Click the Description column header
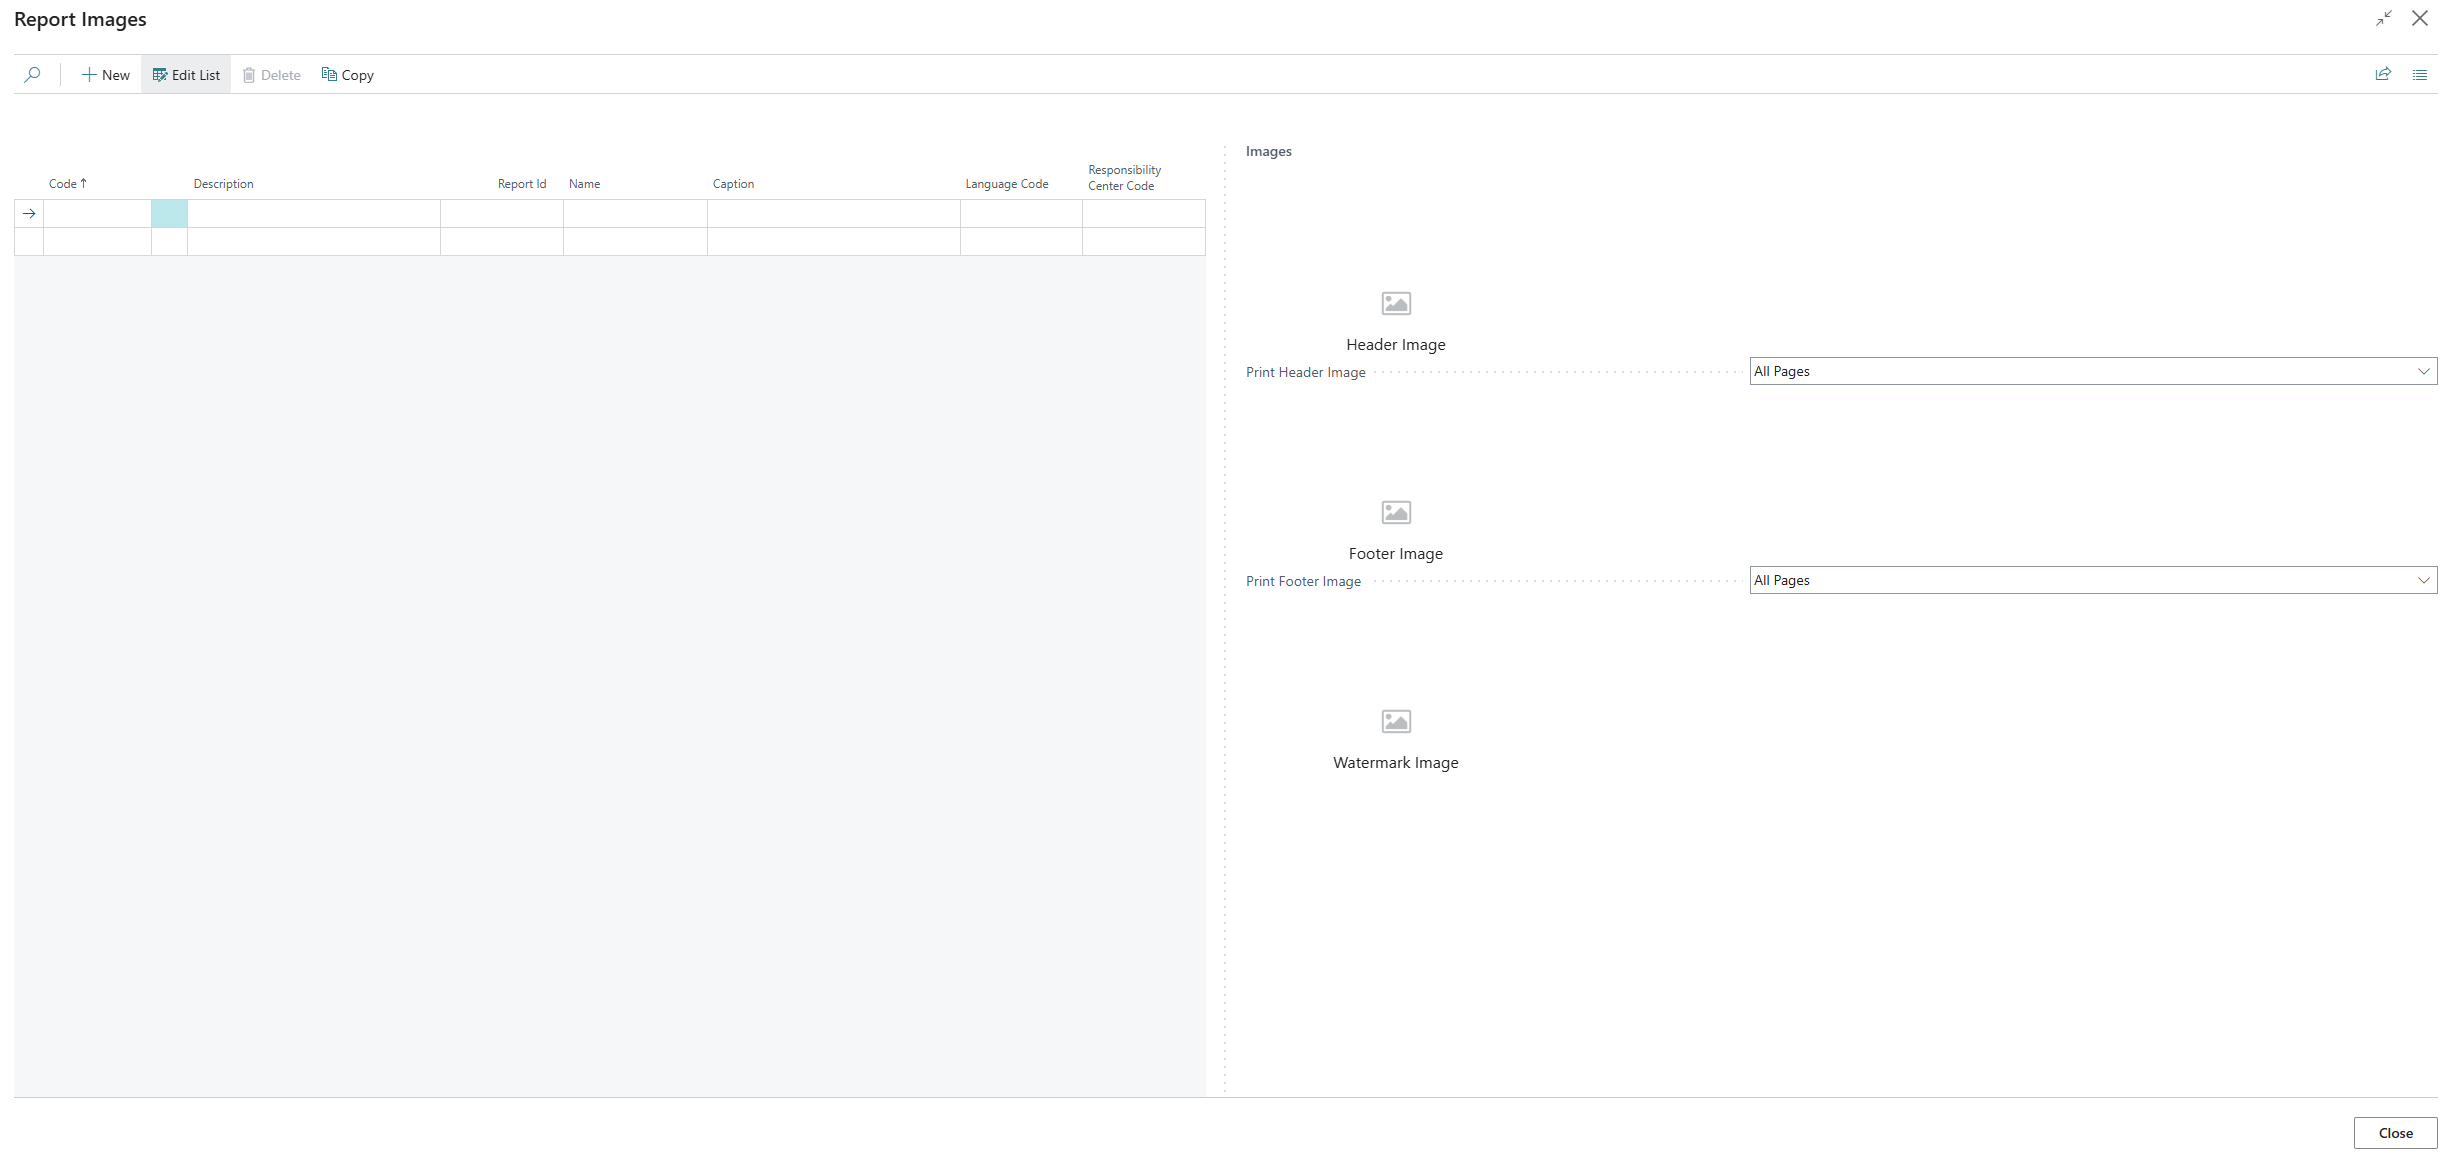This screenshot has width=2453, height=1159. 223,184
